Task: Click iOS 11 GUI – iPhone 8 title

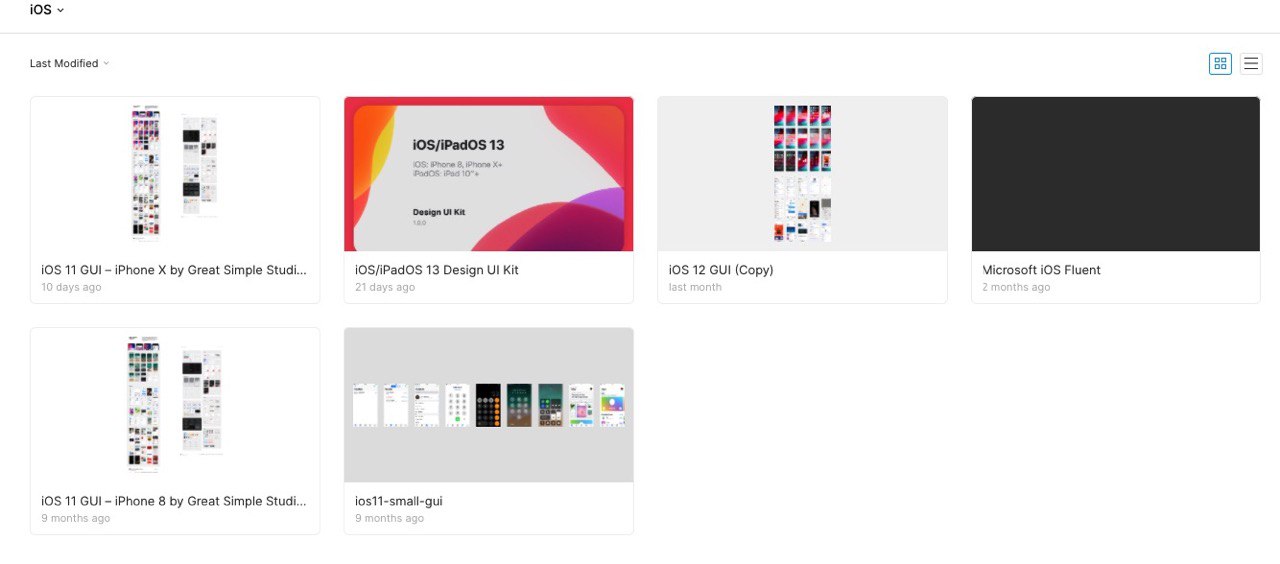Action: (x=174, y=501)
